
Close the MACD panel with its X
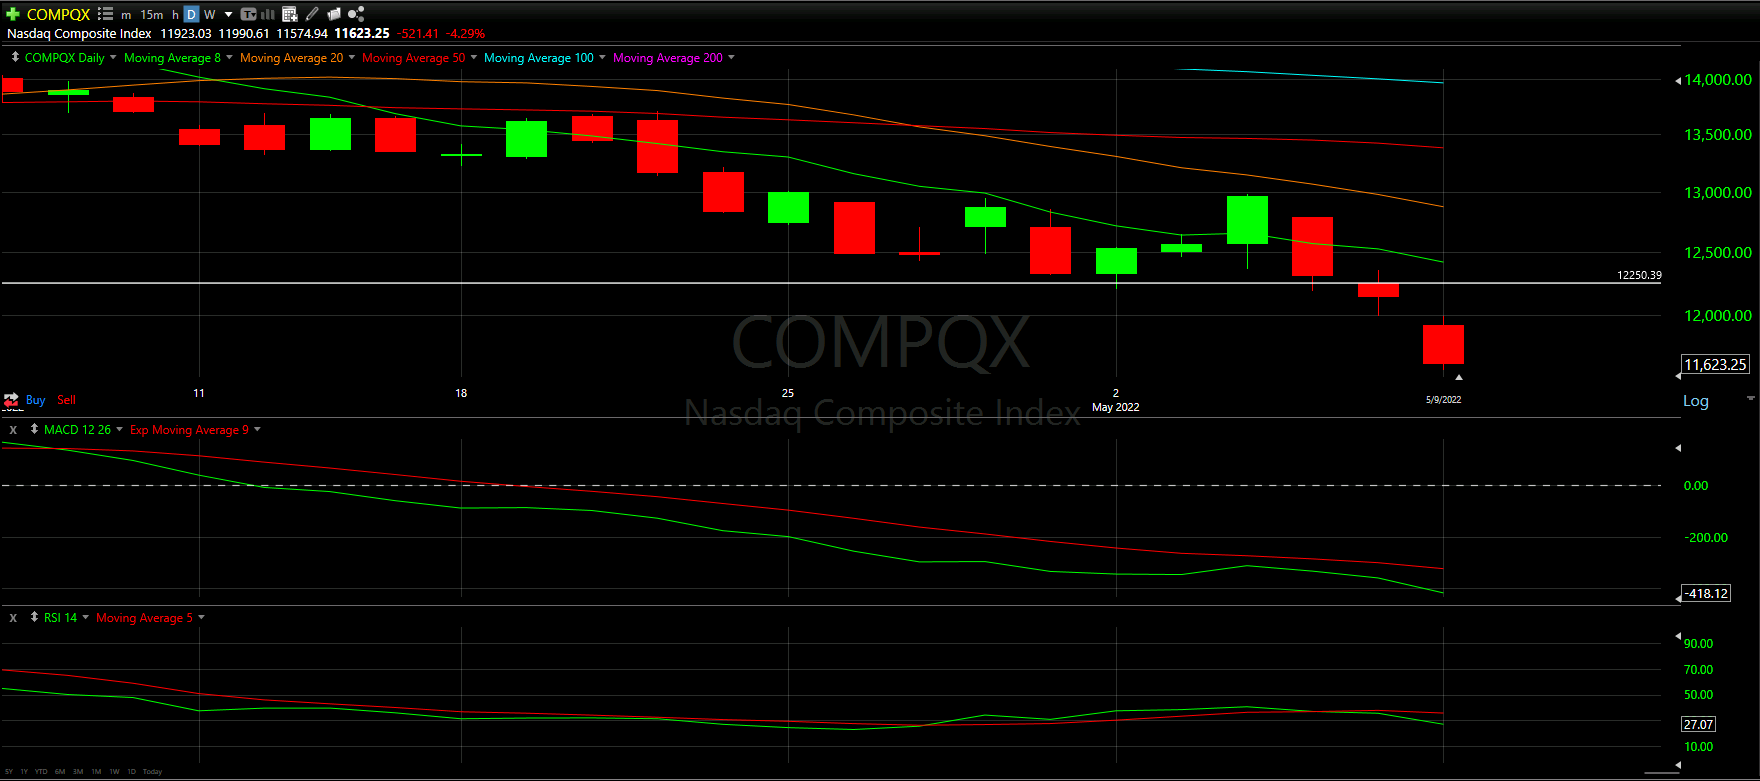pyautogui.click(x=13, y=430)
